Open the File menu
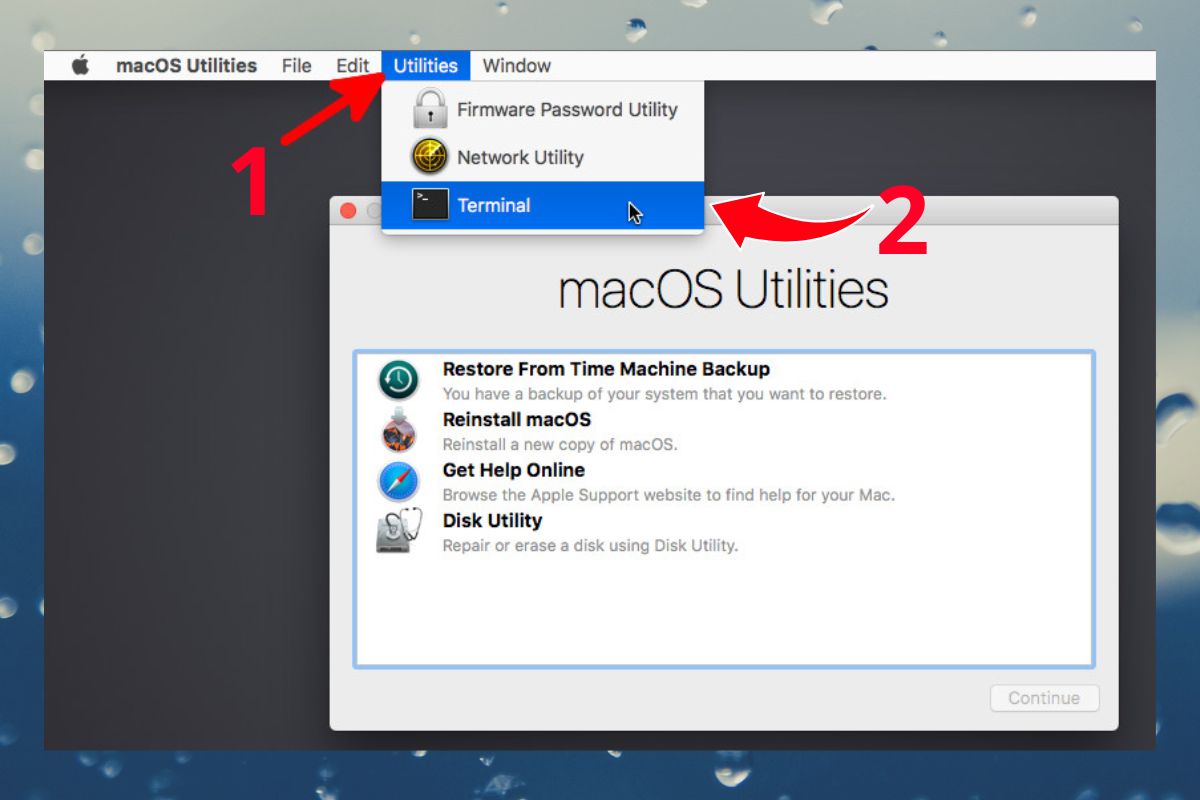 click(296, 66)
